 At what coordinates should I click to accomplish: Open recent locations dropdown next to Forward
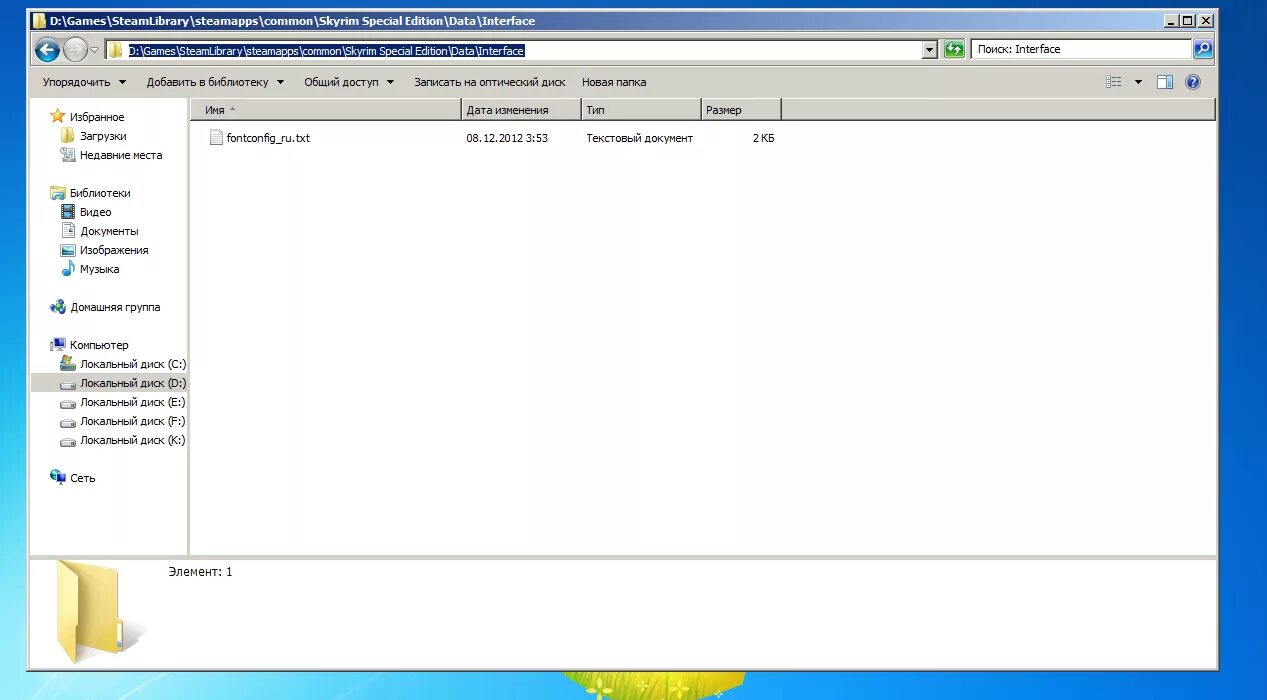[95, 50]
